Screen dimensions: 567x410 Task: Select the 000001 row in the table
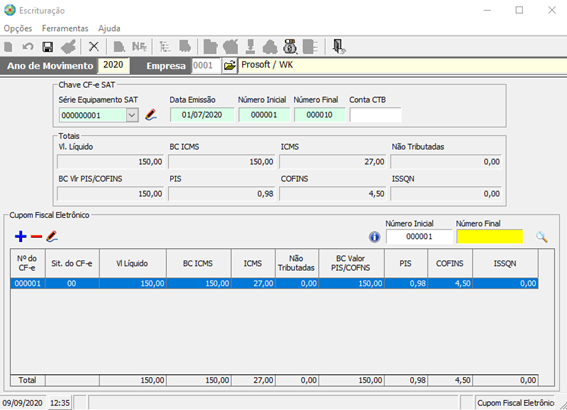click(x=274, y=283)
